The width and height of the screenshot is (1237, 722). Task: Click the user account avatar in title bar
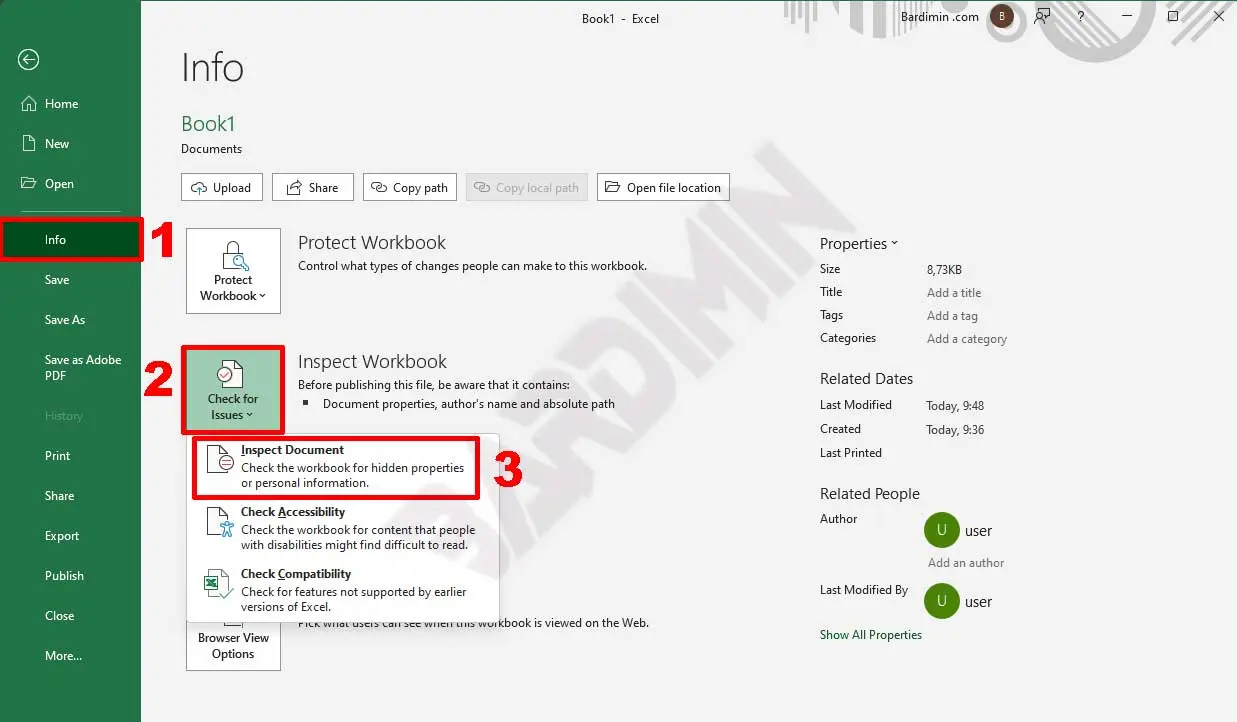1001,16
